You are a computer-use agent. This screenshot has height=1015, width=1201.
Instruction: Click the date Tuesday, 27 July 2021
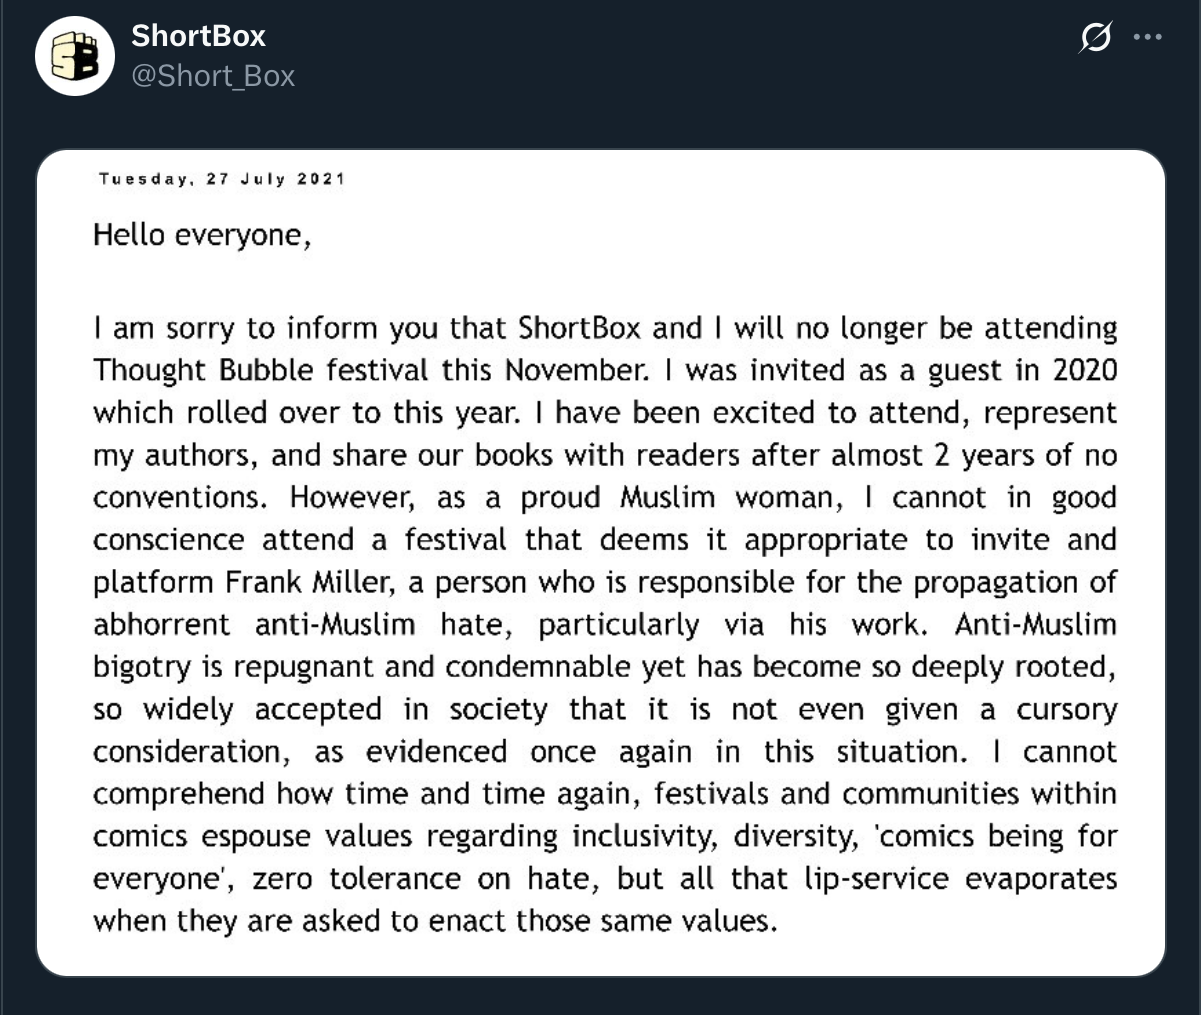222,179
